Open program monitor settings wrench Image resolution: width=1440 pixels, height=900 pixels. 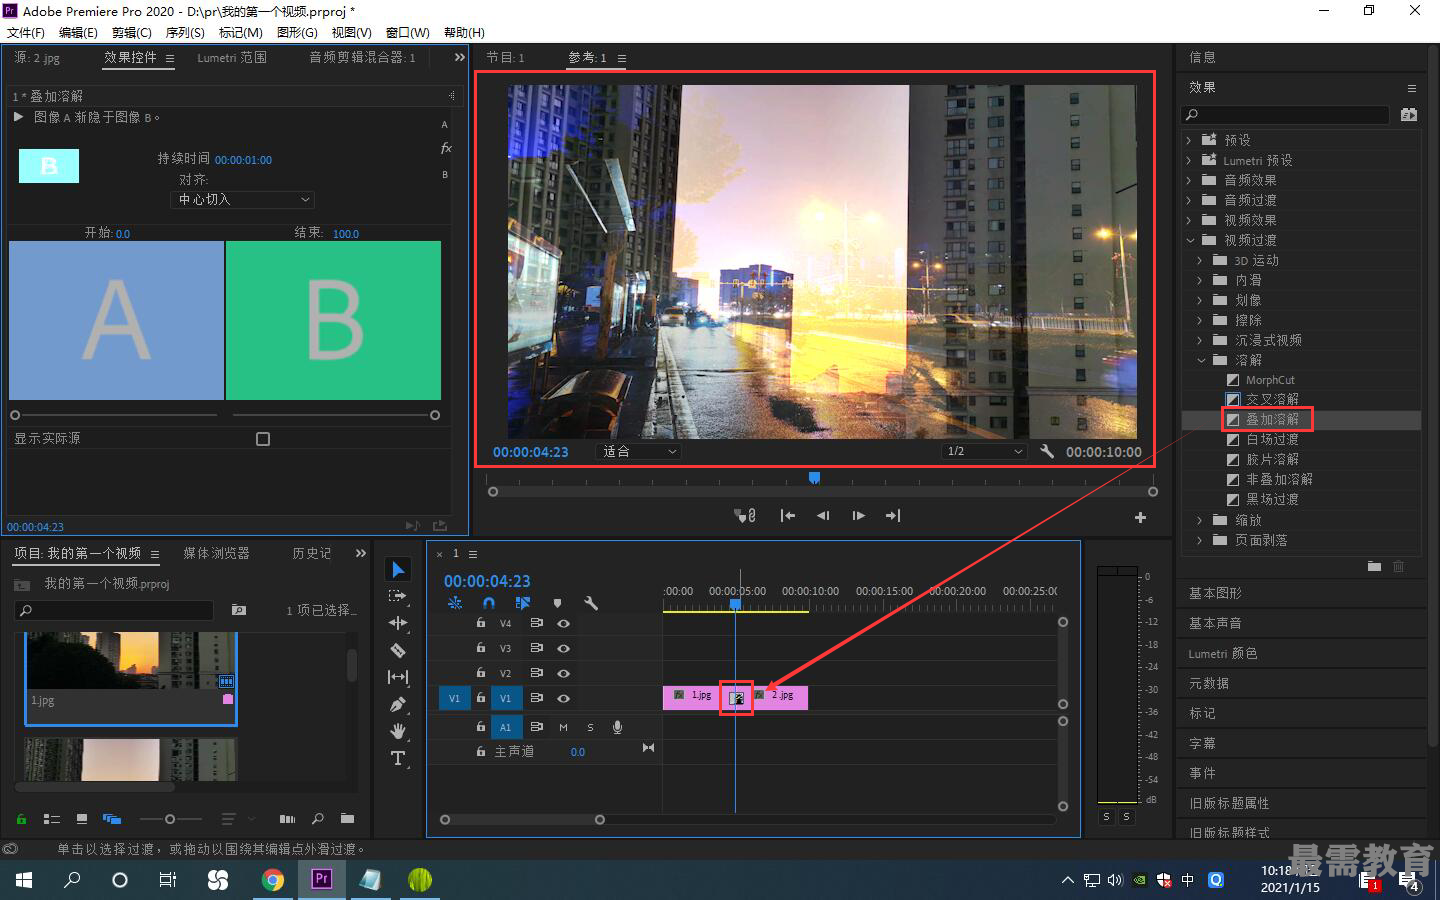1047,451
